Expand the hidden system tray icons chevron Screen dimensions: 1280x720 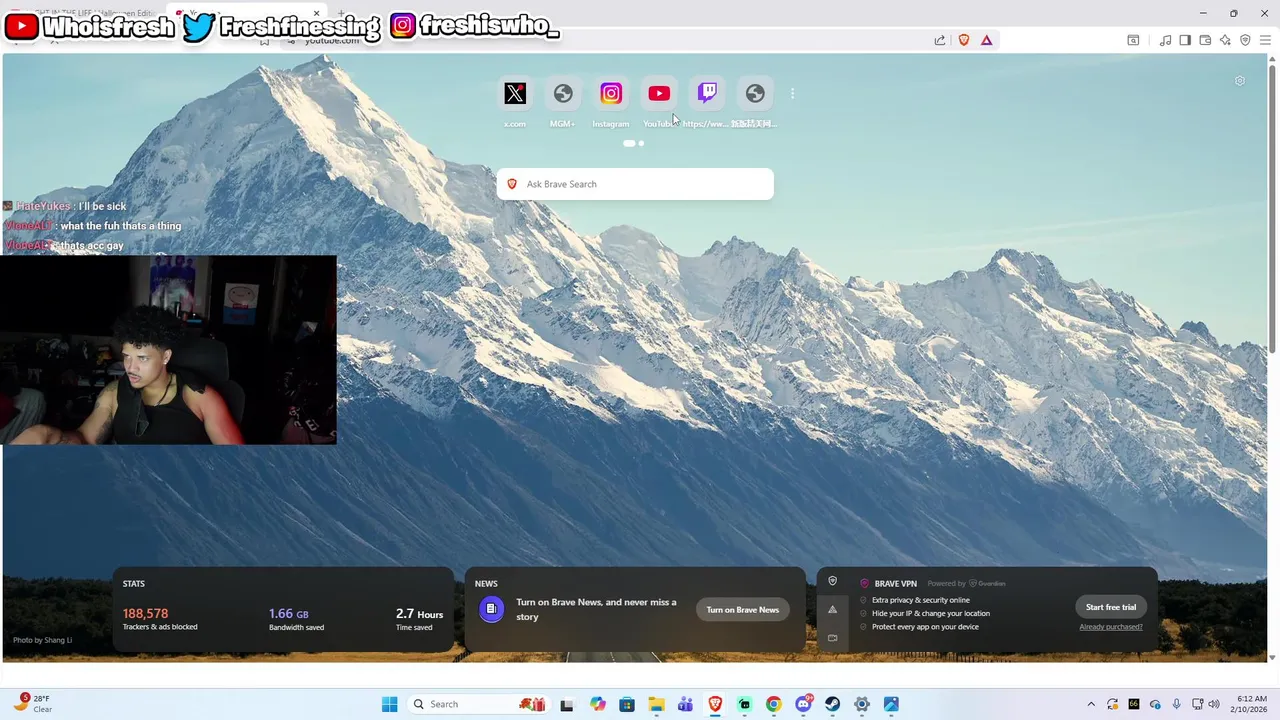click(x=1092, y=704)
